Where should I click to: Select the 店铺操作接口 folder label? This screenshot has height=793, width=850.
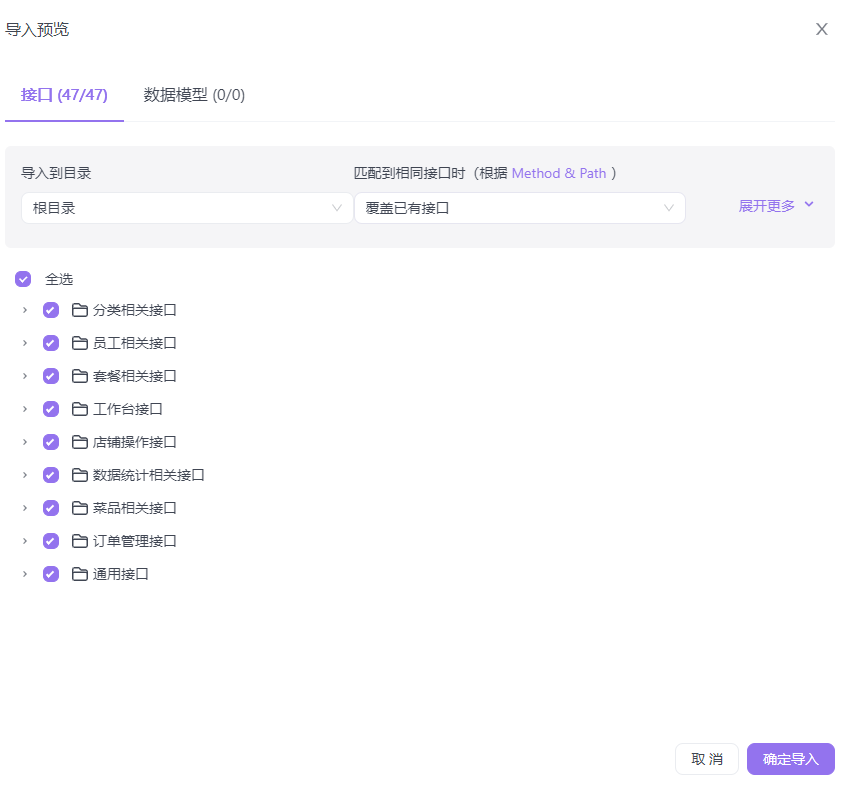(134, 442)
